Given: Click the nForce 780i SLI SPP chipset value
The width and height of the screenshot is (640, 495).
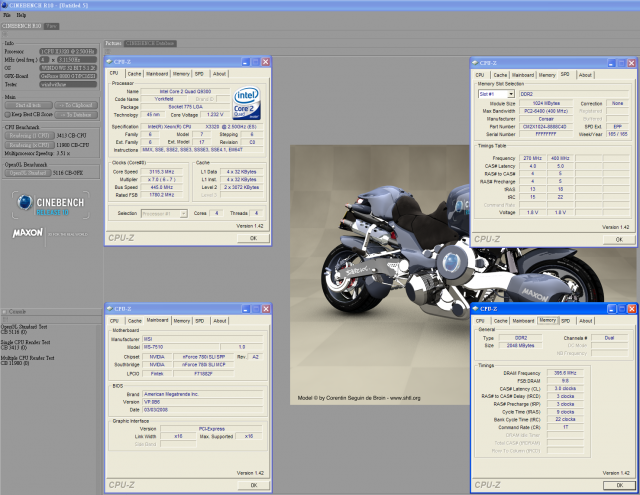Looking at the screenshot, I should point(203,357).
